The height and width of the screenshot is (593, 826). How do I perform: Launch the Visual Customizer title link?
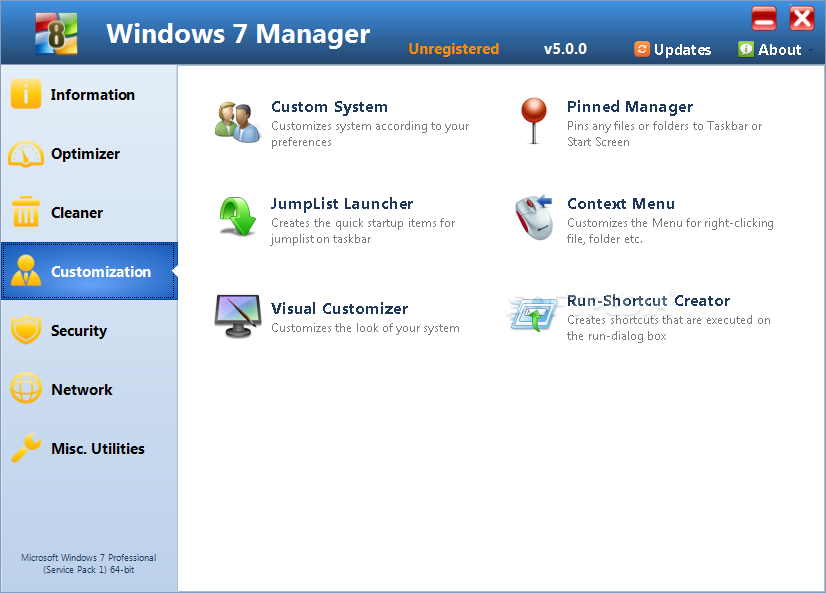pos(339,309)
